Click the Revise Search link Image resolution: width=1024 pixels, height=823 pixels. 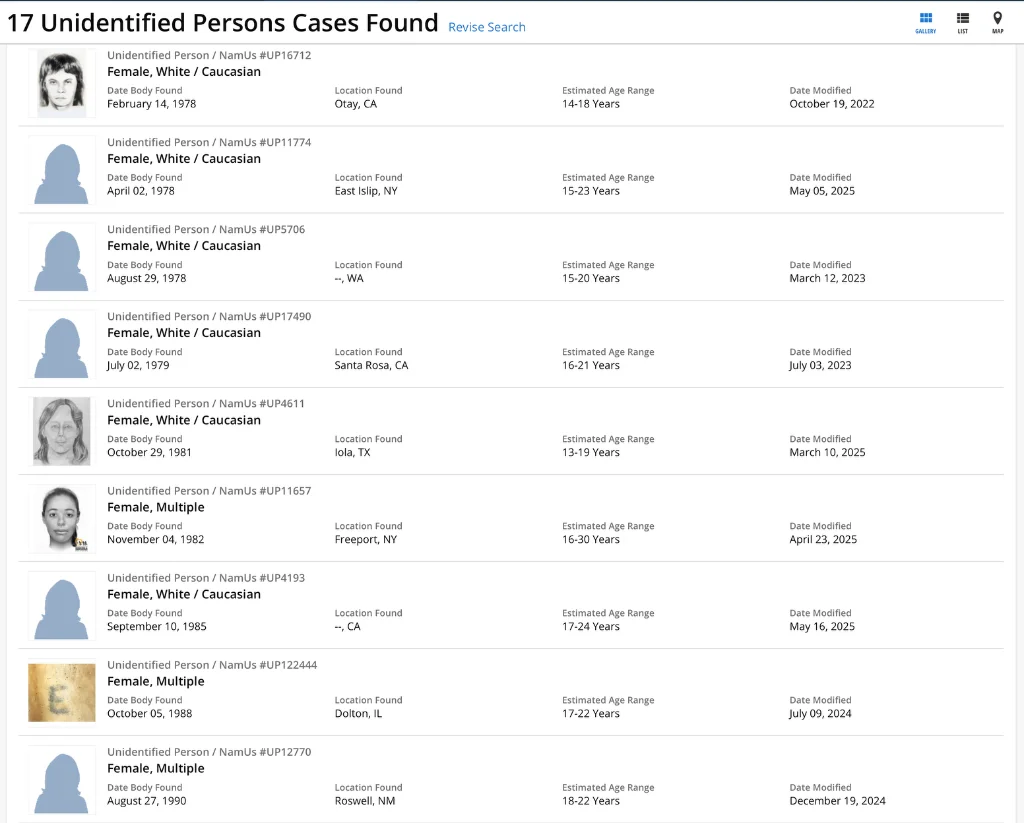(486, 27)
